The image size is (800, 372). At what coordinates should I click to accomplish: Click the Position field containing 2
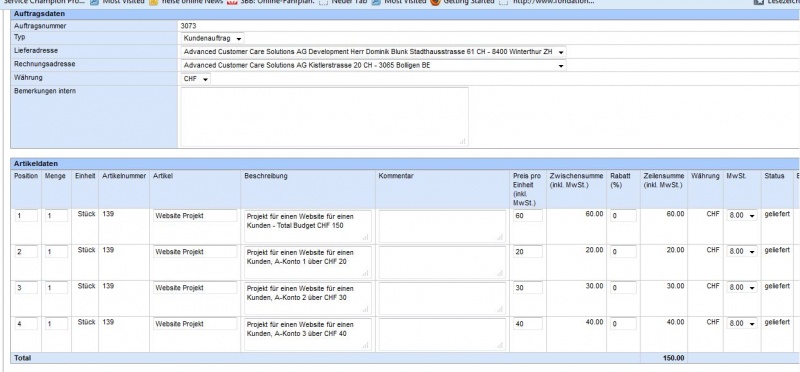pos(26,252)
